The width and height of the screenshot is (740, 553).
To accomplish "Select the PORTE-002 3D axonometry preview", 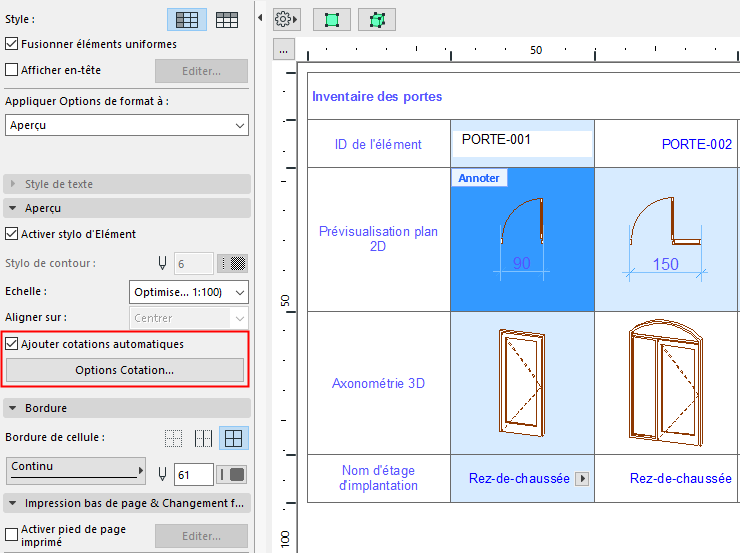I will pyautogui.click(x=666, y=383).
